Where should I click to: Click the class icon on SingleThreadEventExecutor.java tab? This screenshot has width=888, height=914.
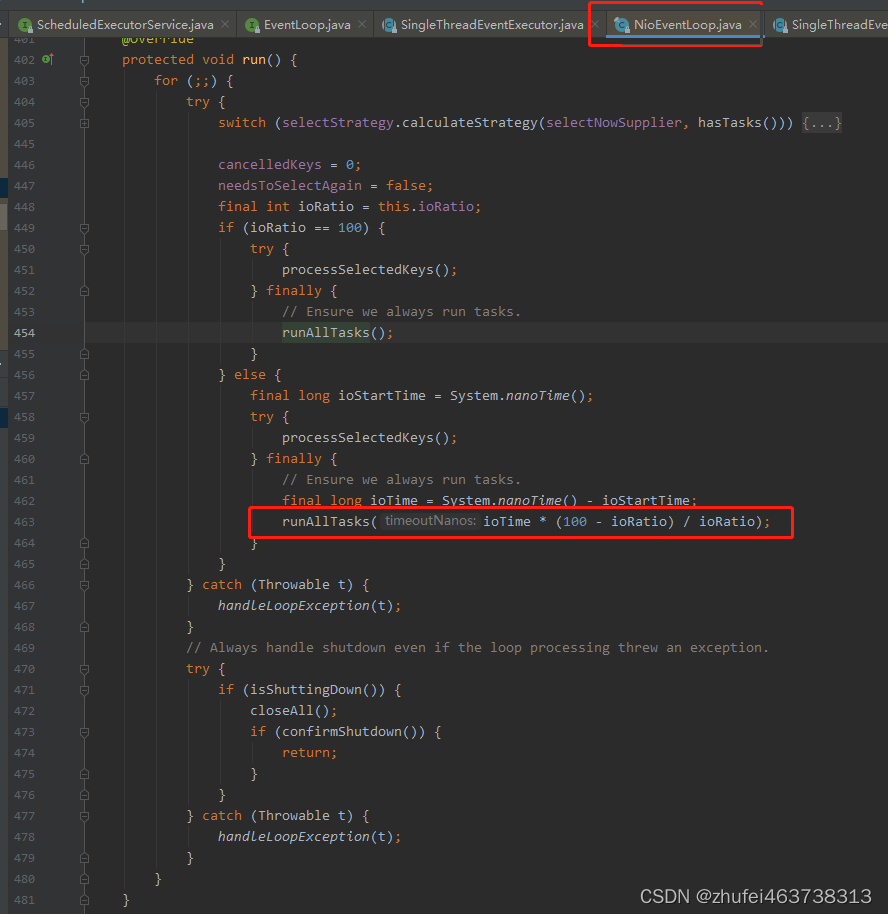pyautogui.click(x=389, y=25)
